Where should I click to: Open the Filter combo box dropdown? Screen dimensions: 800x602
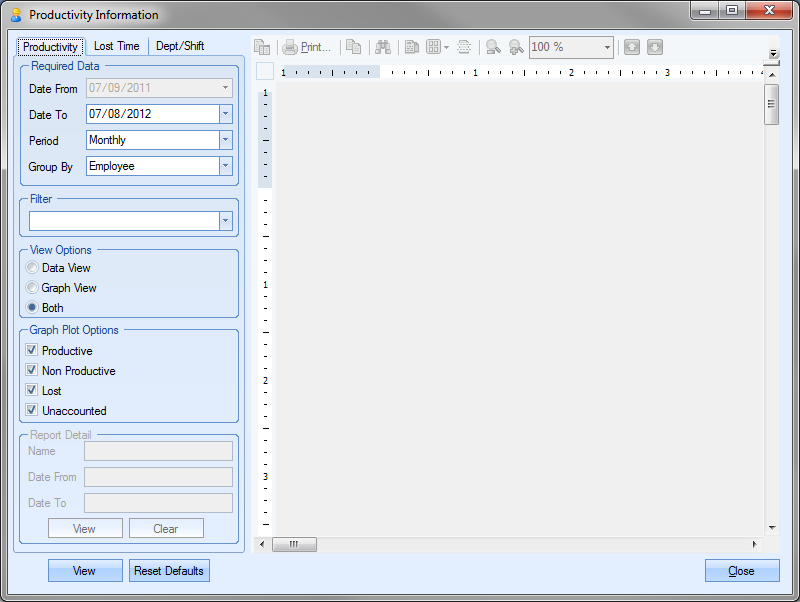[x=225, y=221]
